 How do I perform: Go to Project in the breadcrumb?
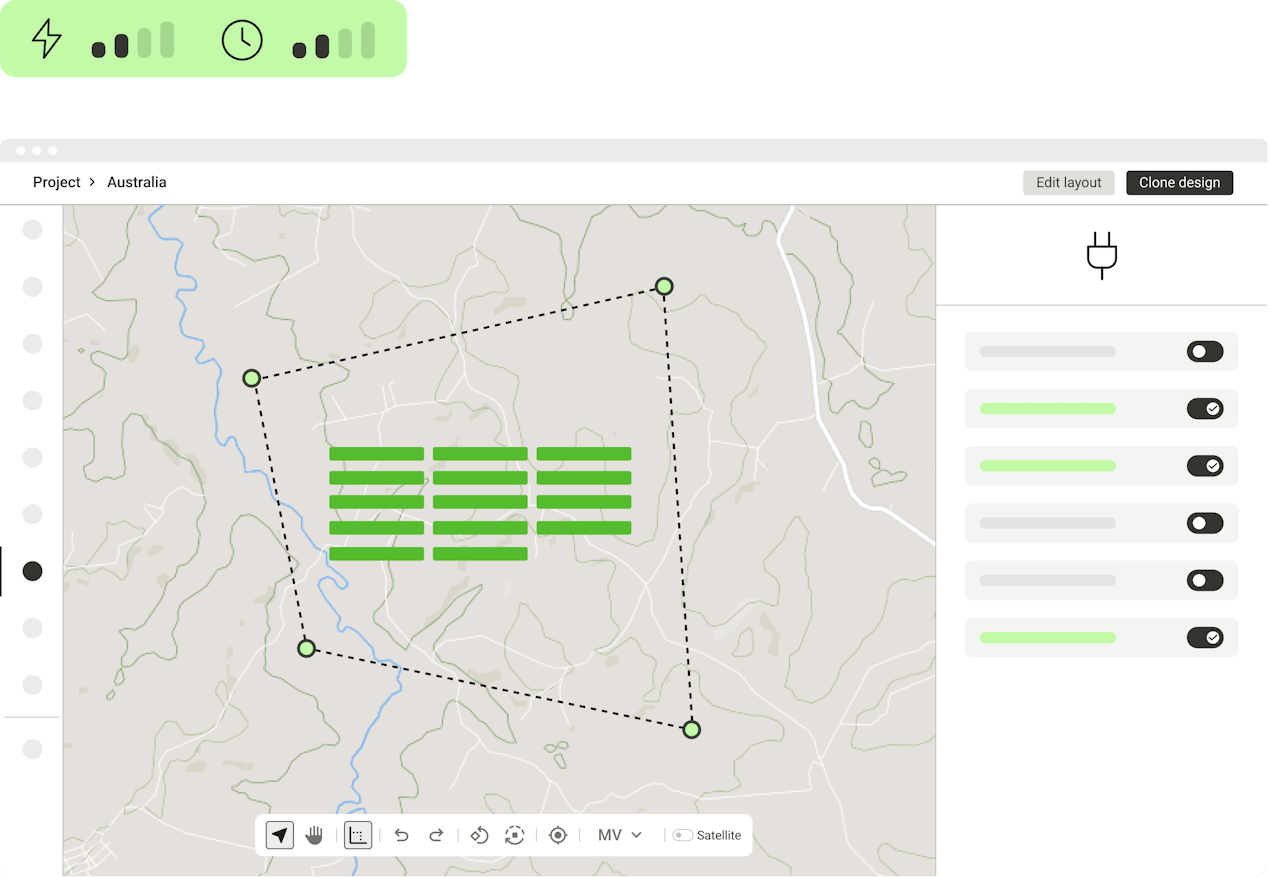tap(57, 182)
